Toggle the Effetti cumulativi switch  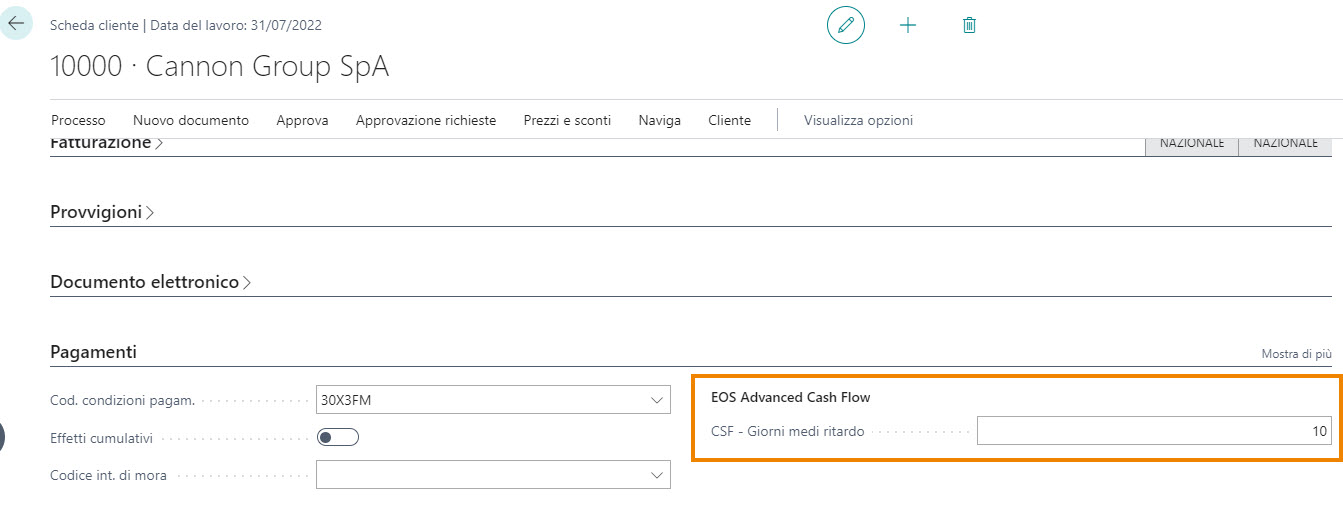click(x=337, y=437)
